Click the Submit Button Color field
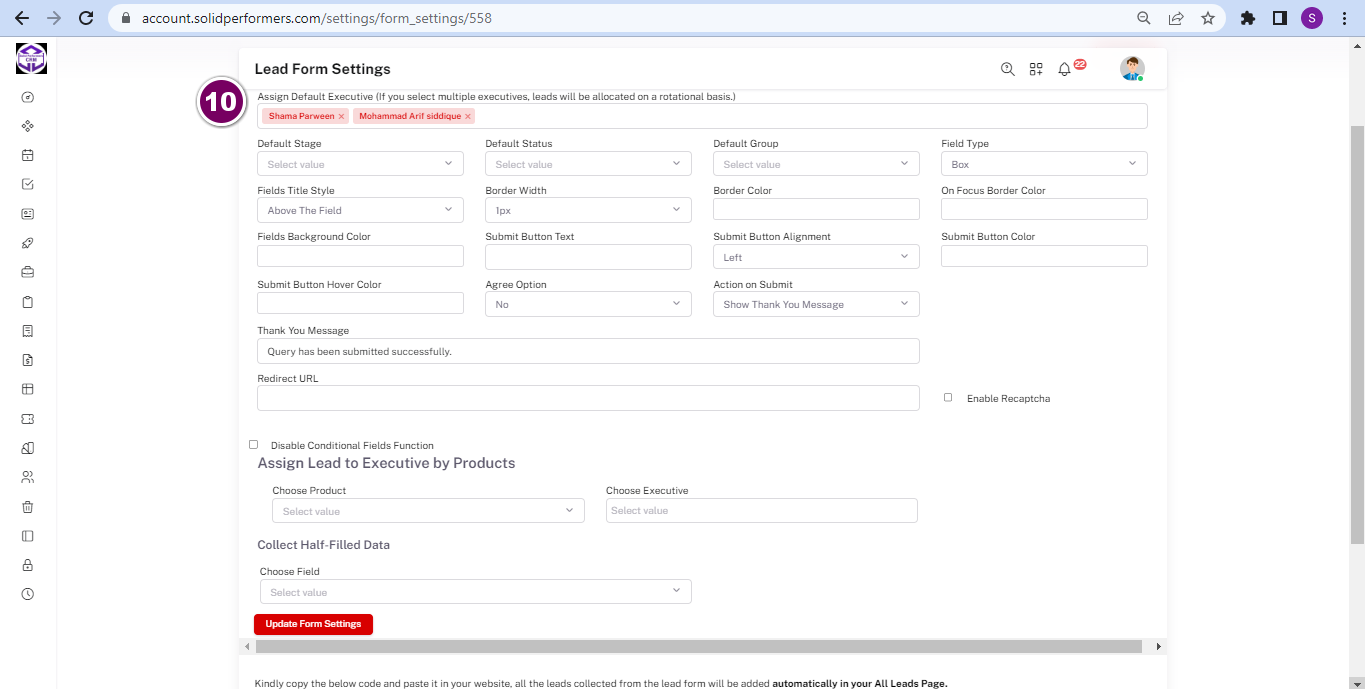This screenshot has height=689, width=1365. (1044, 256)
